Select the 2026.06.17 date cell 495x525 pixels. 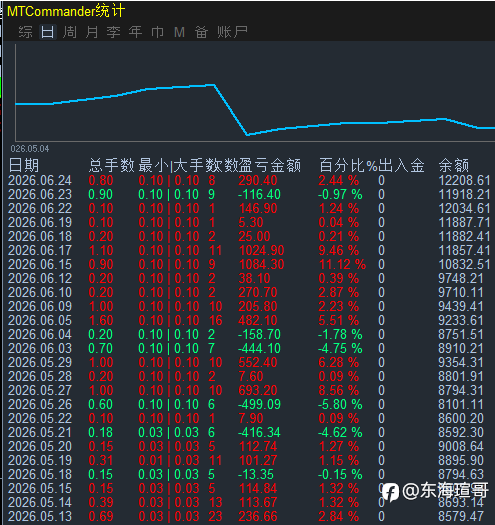pos(40,250)
